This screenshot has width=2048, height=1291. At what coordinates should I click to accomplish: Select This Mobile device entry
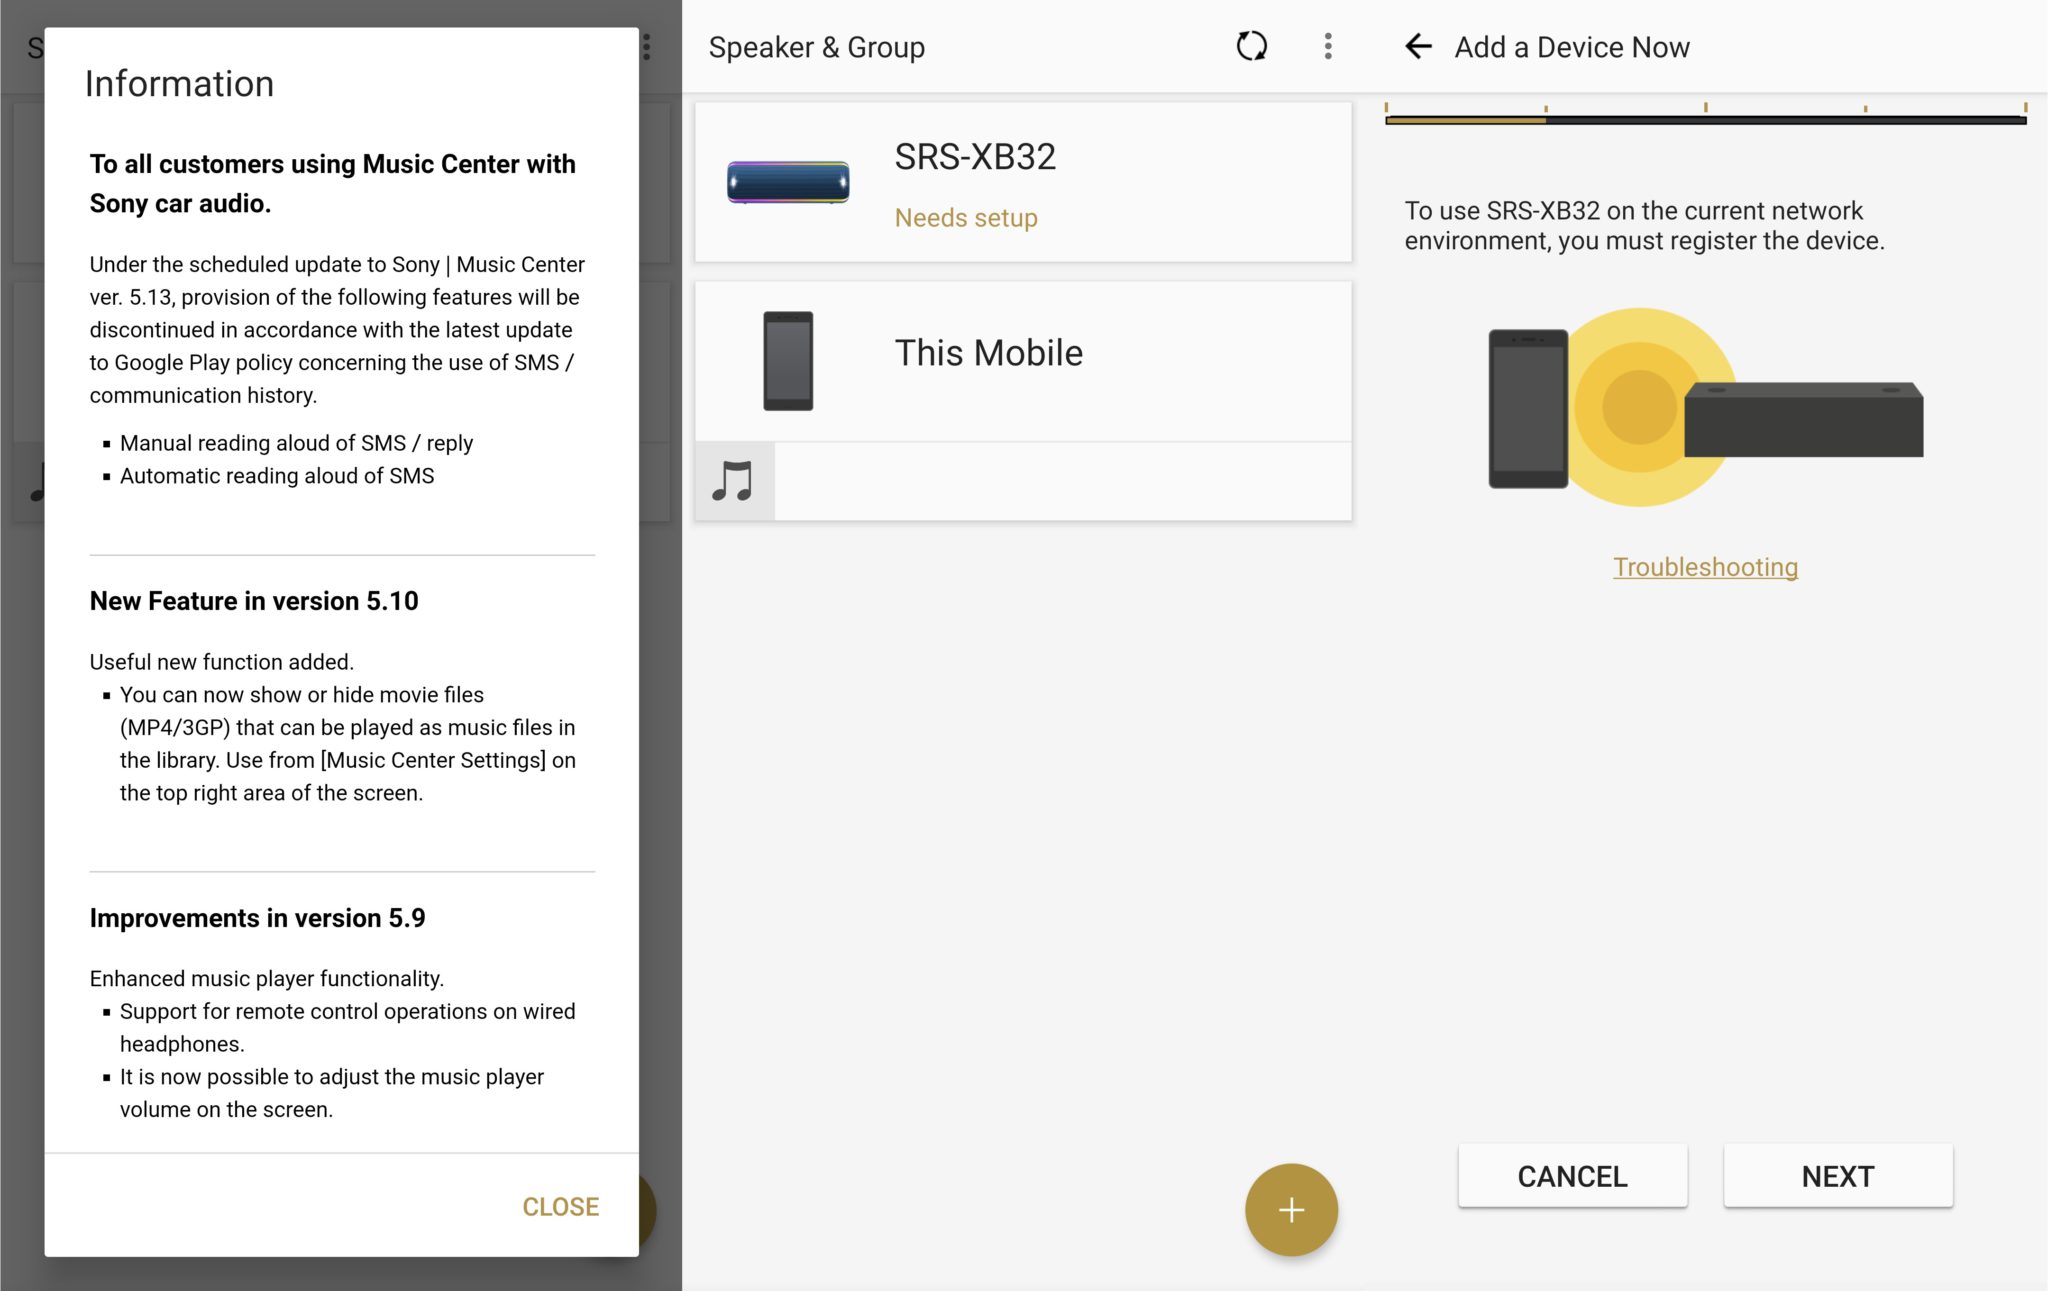(988, 353)
